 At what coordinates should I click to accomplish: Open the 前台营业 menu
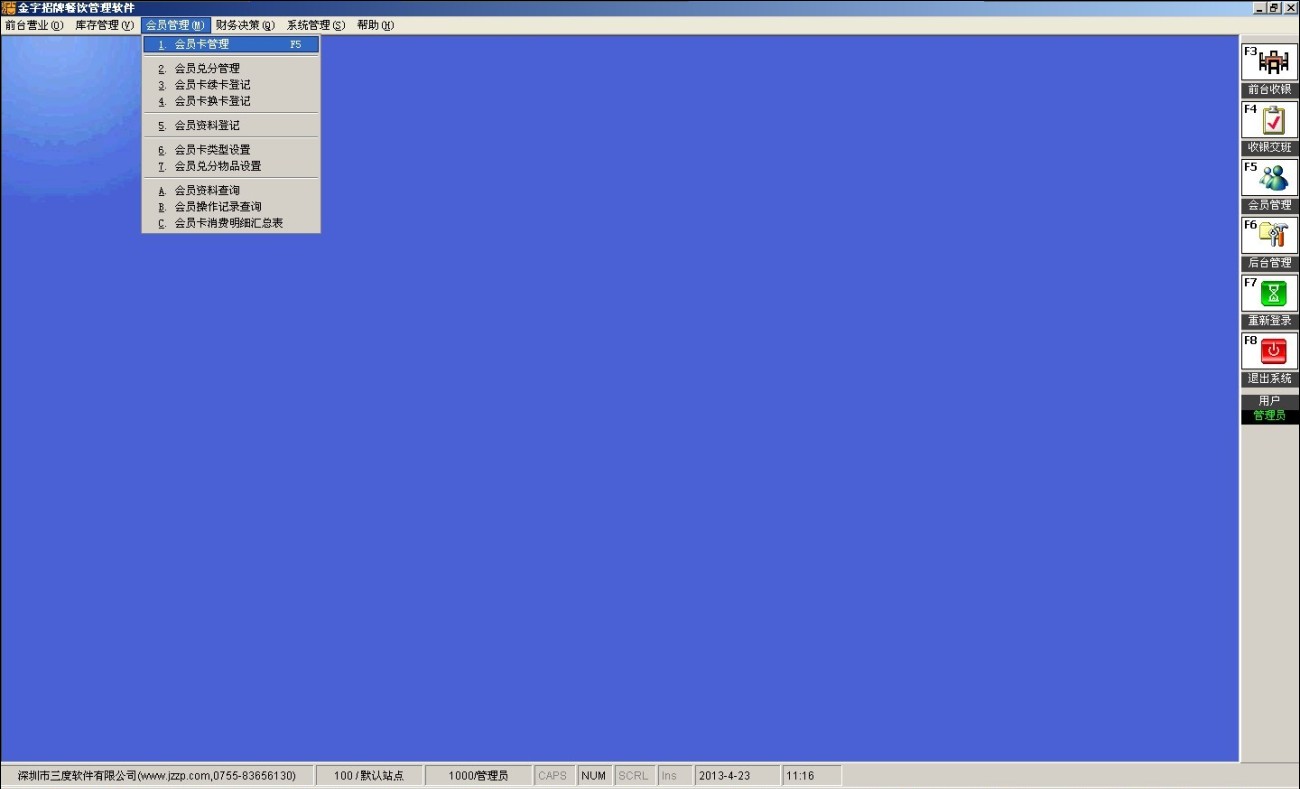coord(34,25)
